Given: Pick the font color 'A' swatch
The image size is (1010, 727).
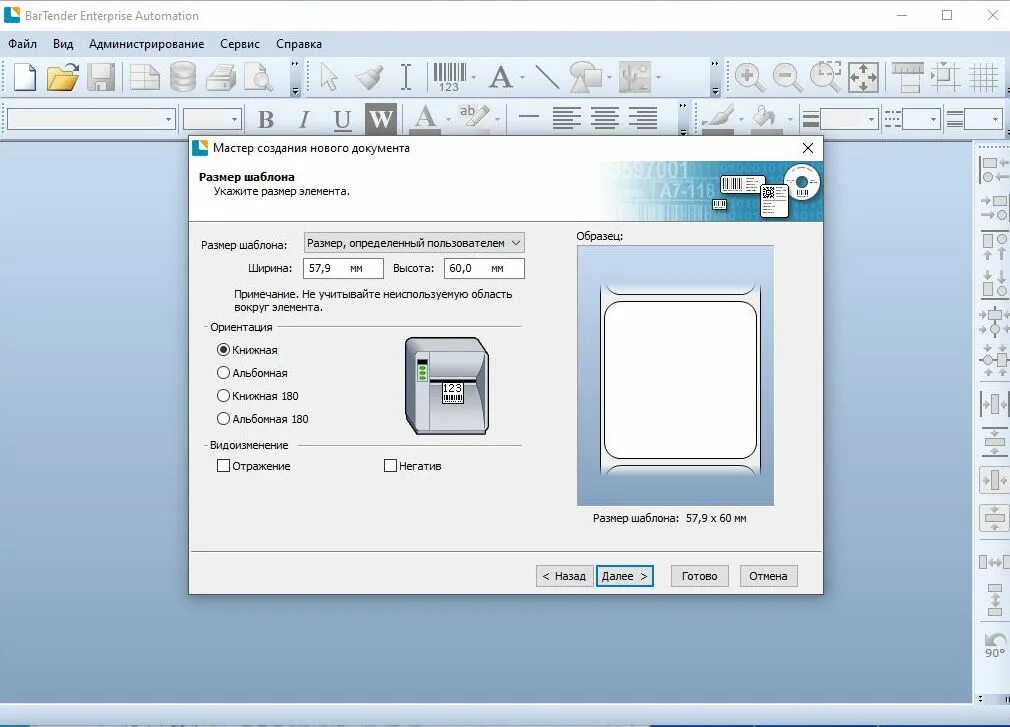Looking at the screenshot, I should 424,119.
